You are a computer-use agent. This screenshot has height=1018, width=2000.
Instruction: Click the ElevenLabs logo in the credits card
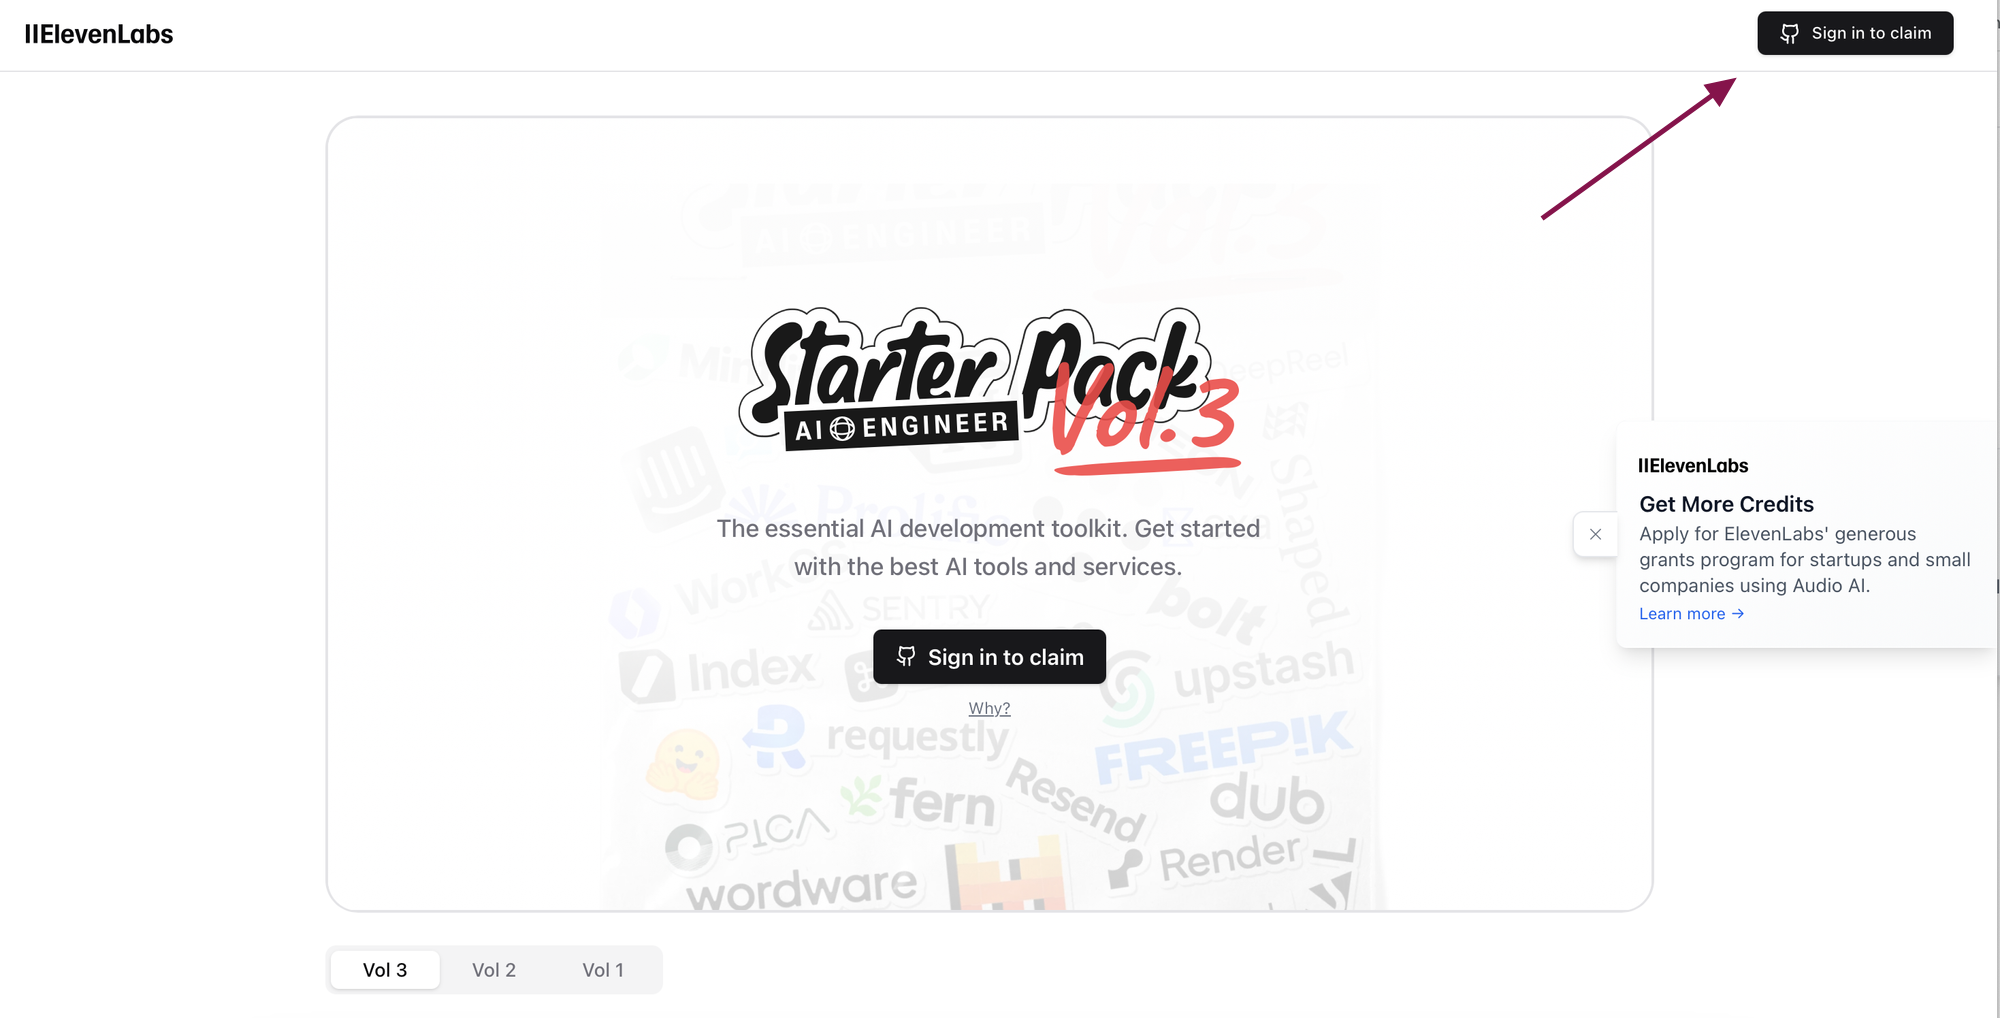pos(1693,466)
